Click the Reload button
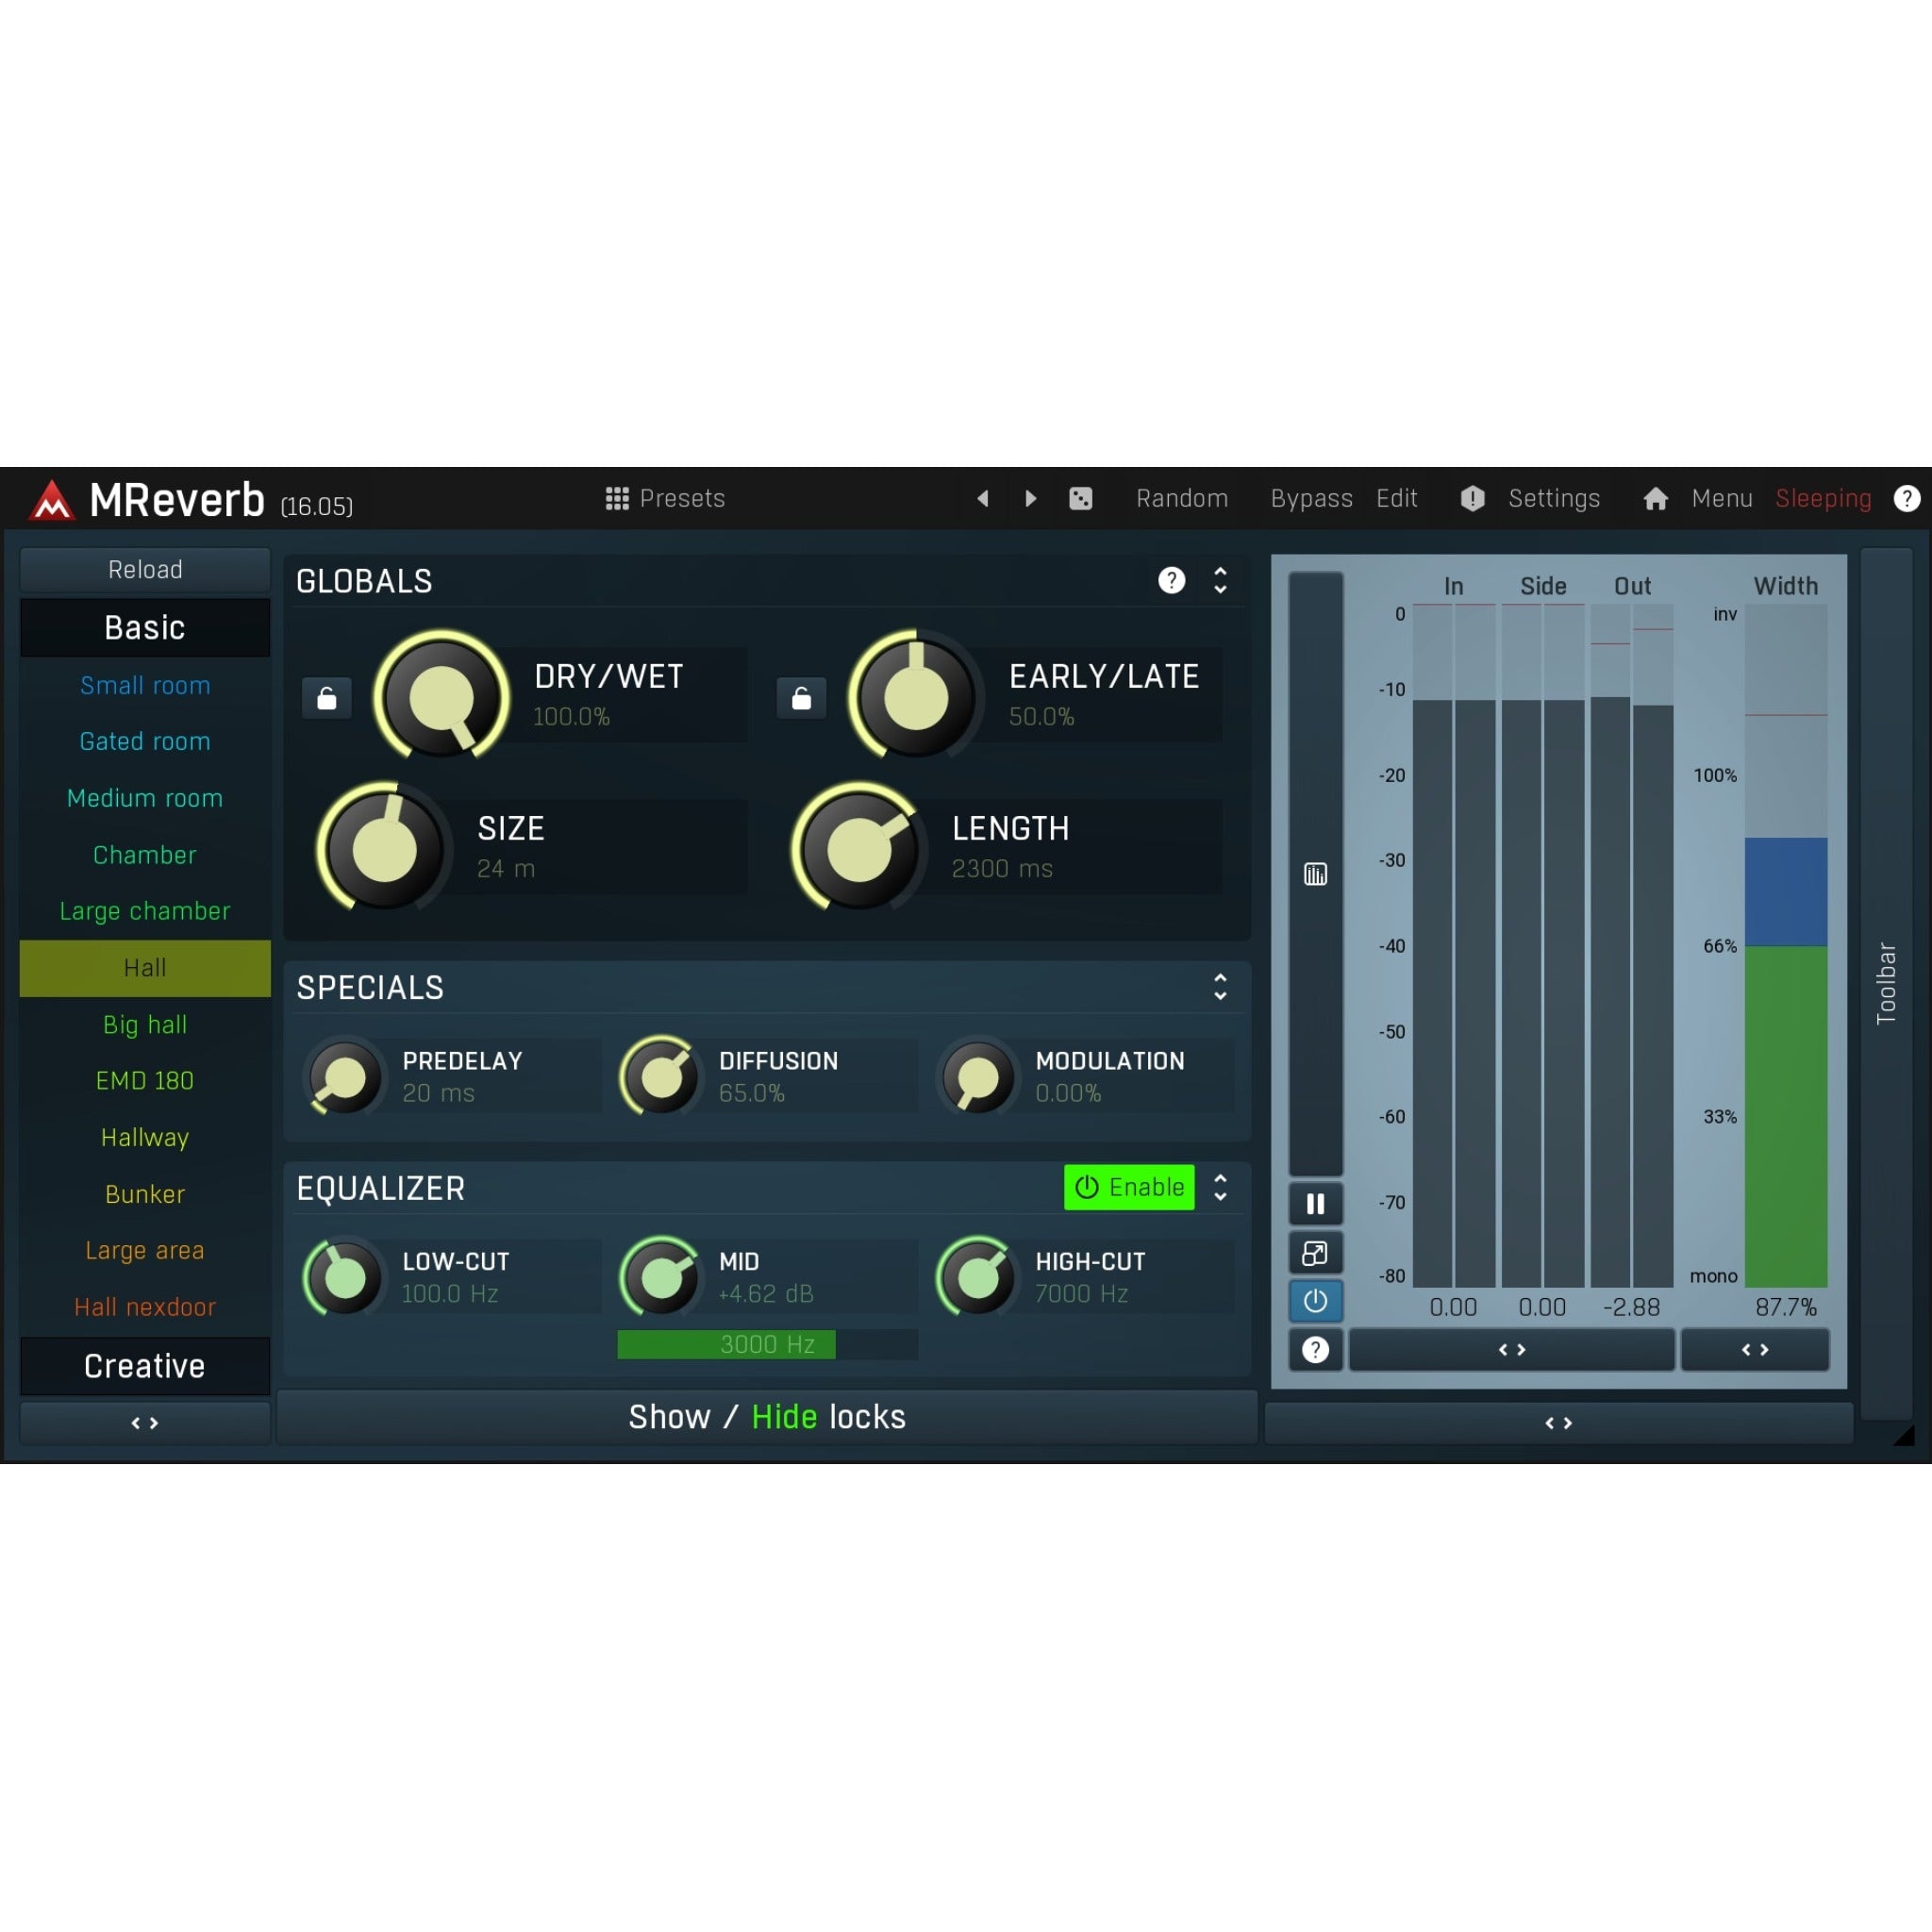Viewport: 1932px width, 1932px height. (x=144, y=569)
